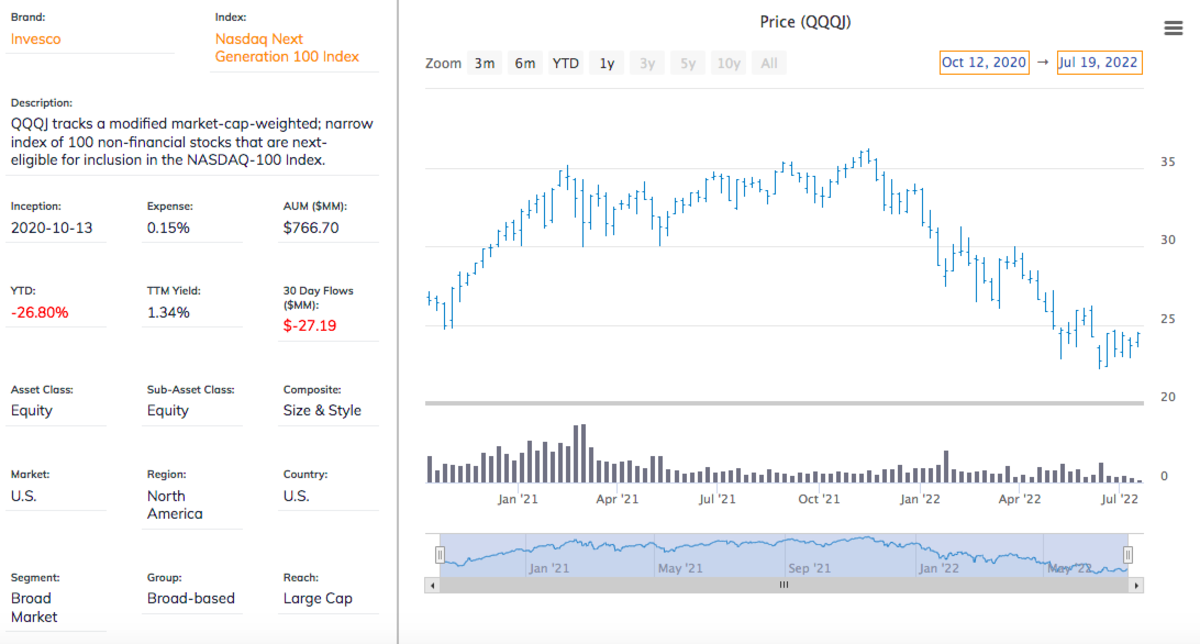
Task: Click the 30 Day Flows value $-27.19
Action: 310,325
